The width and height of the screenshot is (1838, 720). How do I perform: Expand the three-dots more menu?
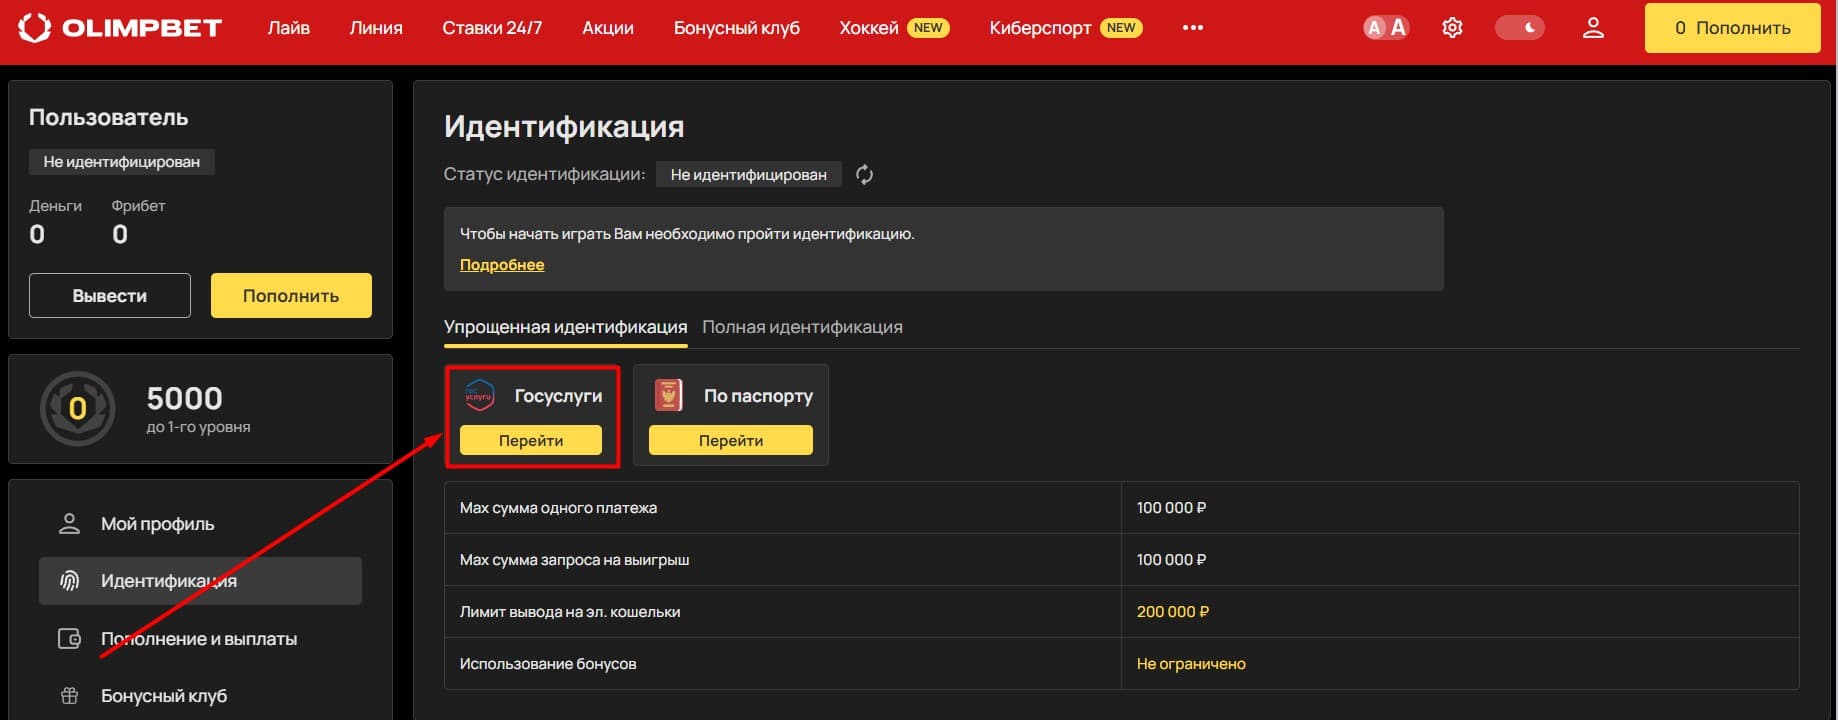point(1192,28)
